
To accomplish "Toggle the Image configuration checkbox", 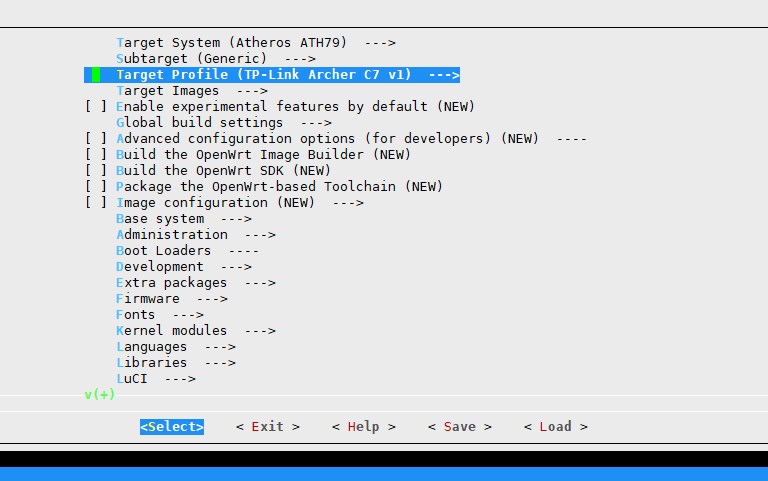I will 96,203.
